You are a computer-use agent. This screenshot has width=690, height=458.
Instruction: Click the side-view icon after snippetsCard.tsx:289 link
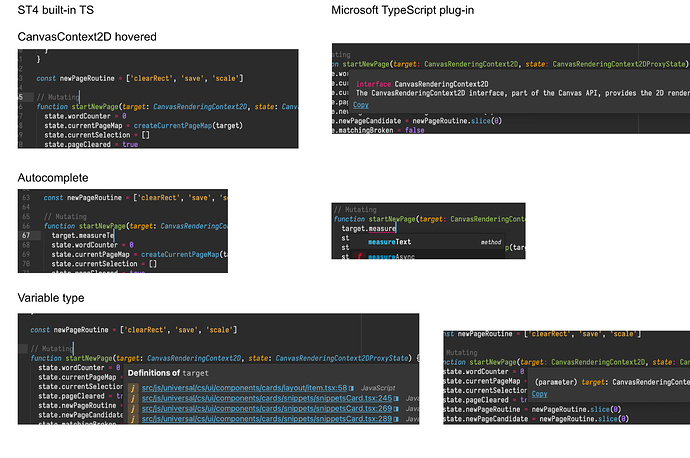396,419
